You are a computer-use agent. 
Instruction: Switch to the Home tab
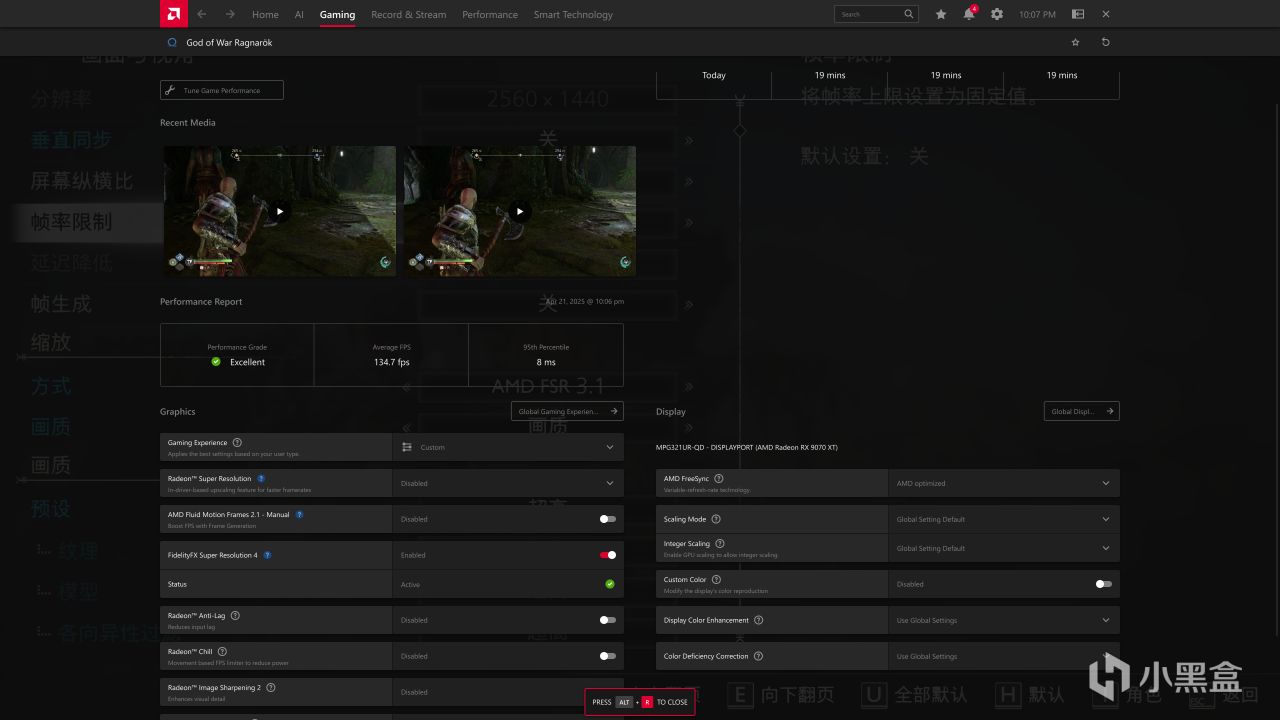(265, 15)
